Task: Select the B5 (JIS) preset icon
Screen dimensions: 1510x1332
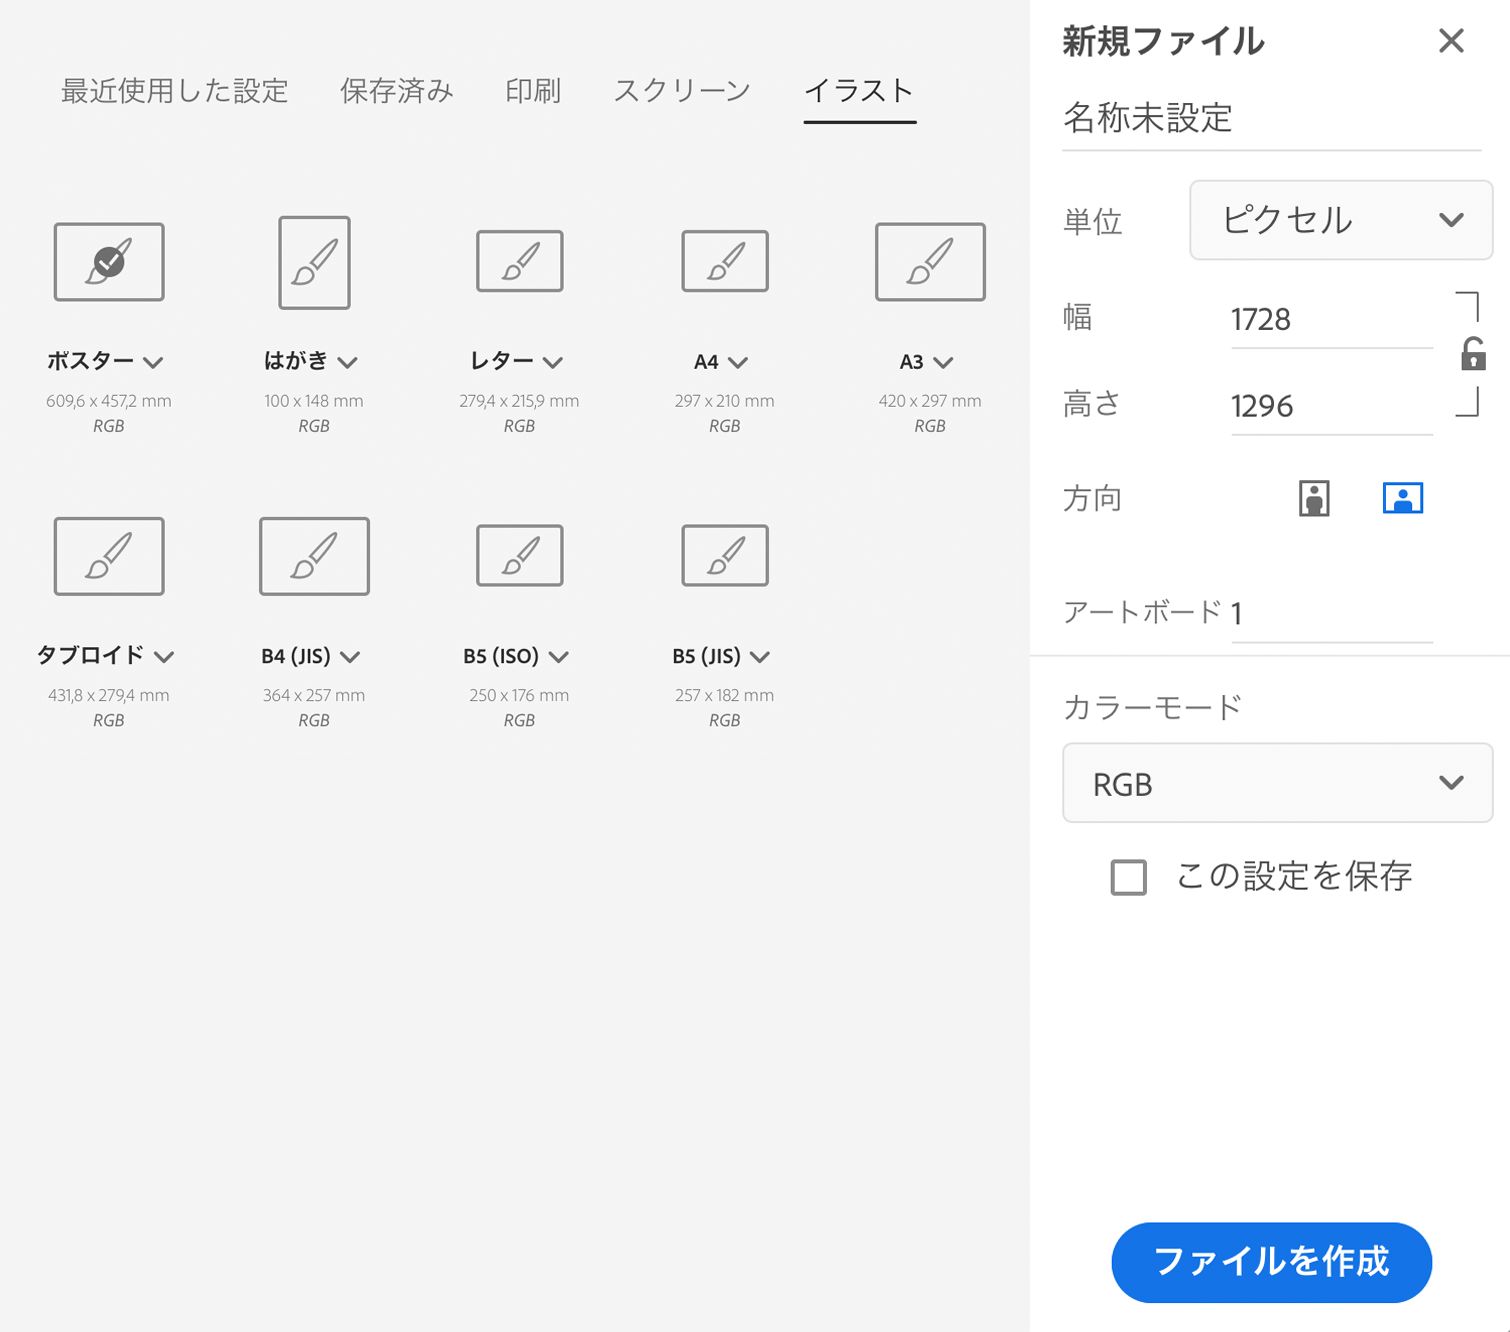Action: (x=724, y=556)
